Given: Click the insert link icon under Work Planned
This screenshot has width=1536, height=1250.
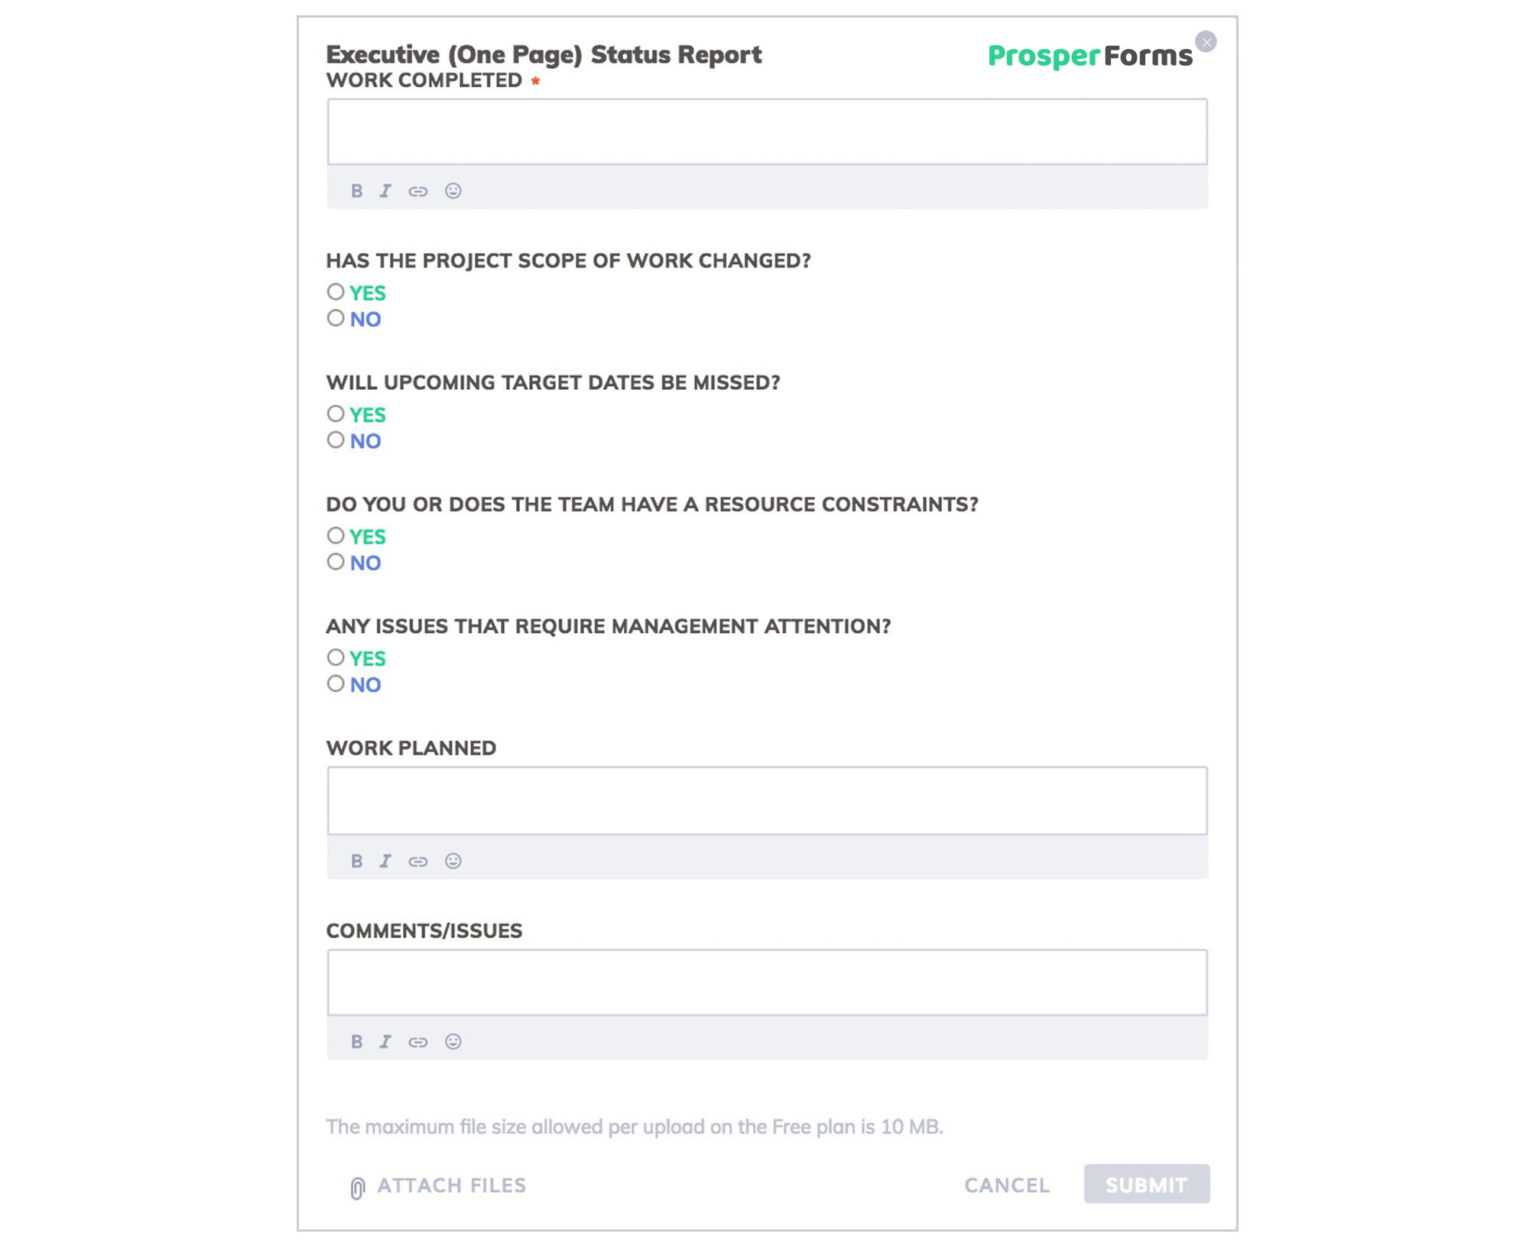Looking at the screenshot, I should [x=417, y=861].
